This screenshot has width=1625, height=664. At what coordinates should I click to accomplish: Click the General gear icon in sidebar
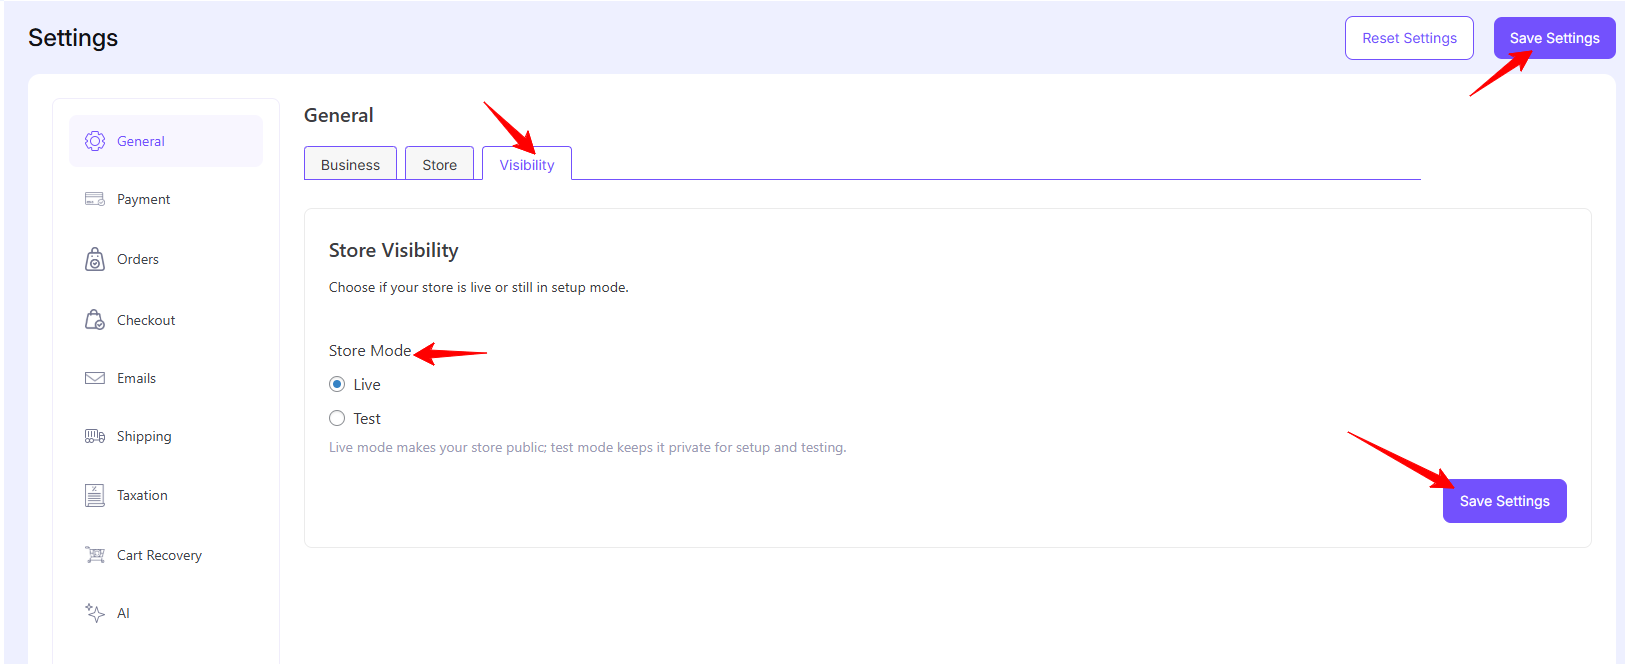pos(95,141)
